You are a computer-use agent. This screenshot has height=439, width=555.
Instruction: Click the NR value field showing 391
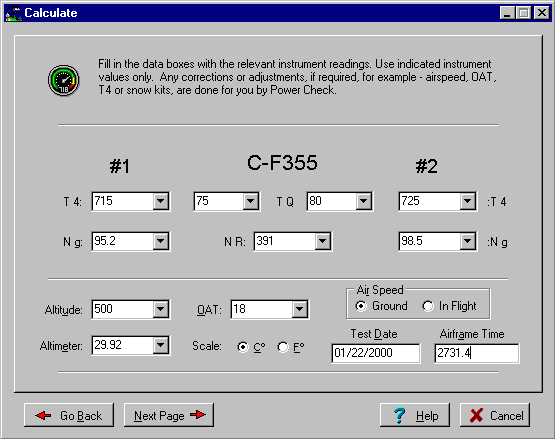(x=285, y=241)
